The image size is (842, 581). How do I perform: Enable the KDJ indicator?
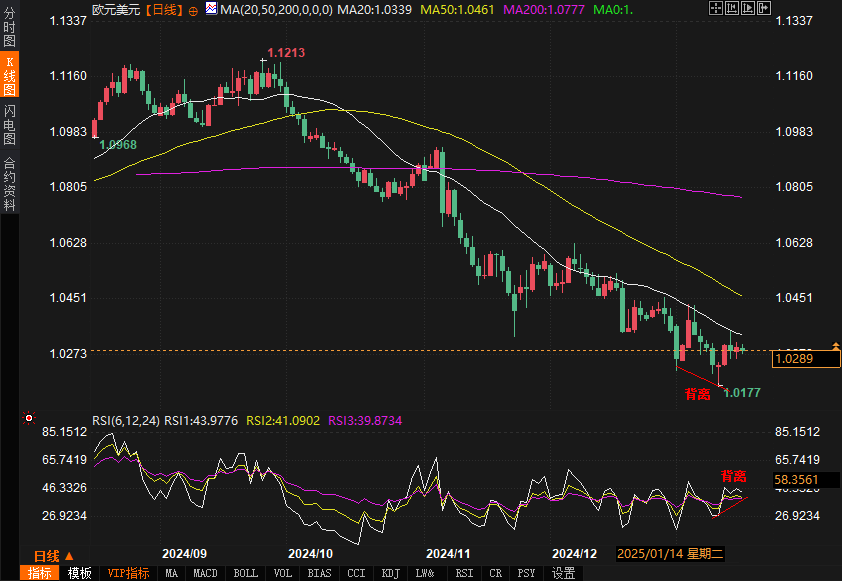click(390, 573)
